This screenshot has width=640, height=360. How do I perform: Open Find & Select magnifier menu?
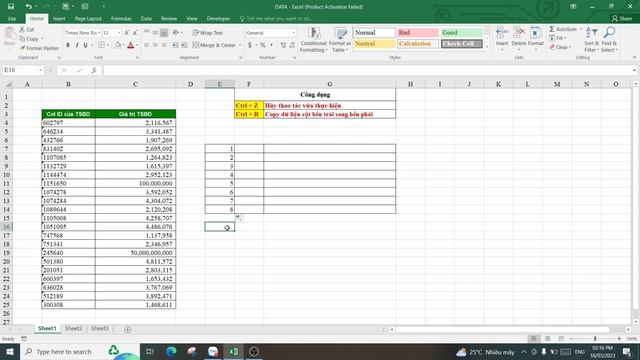pos(609,39)
